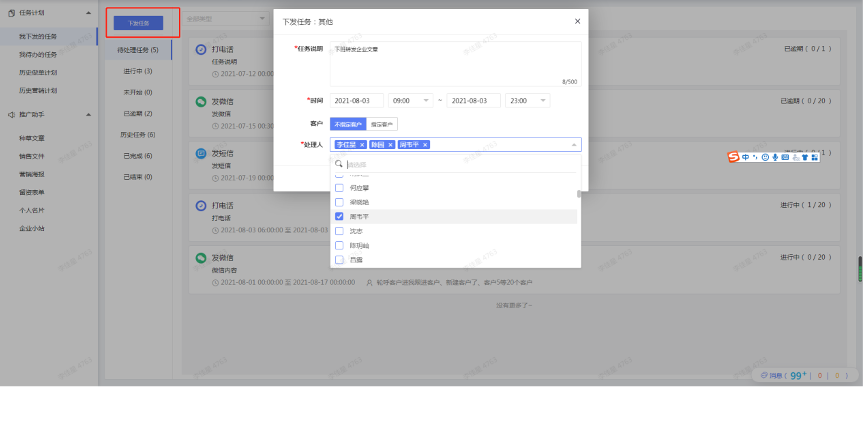Open the 全部类型 filter dropdown
This screenshot has width=864, height=422.
click(x=225, y=19)
